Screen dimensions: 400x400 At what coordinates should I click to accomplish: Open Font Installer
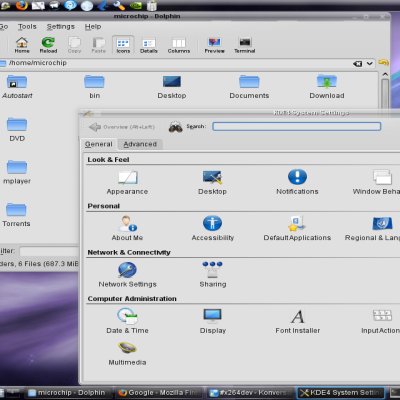click(298, 321)
